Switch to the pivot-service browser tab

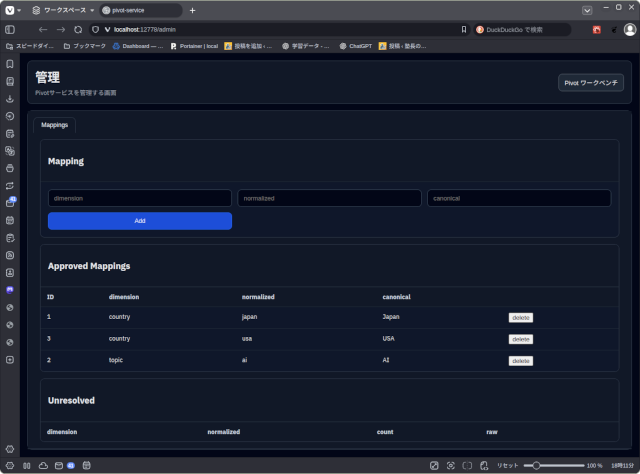pyautogui.click(x=140, y=10)
